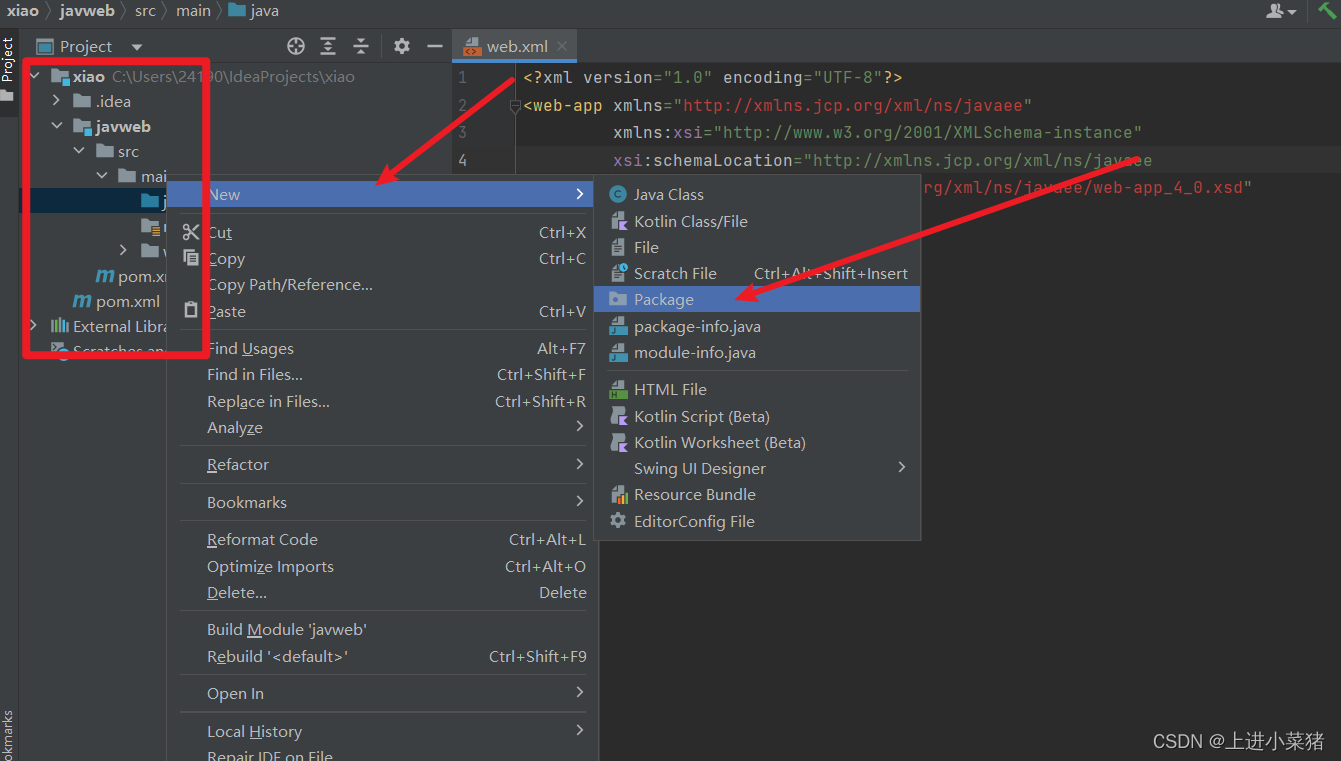Open Project panel settings gear
1341x761 pixels.
(x=402, y=46)
